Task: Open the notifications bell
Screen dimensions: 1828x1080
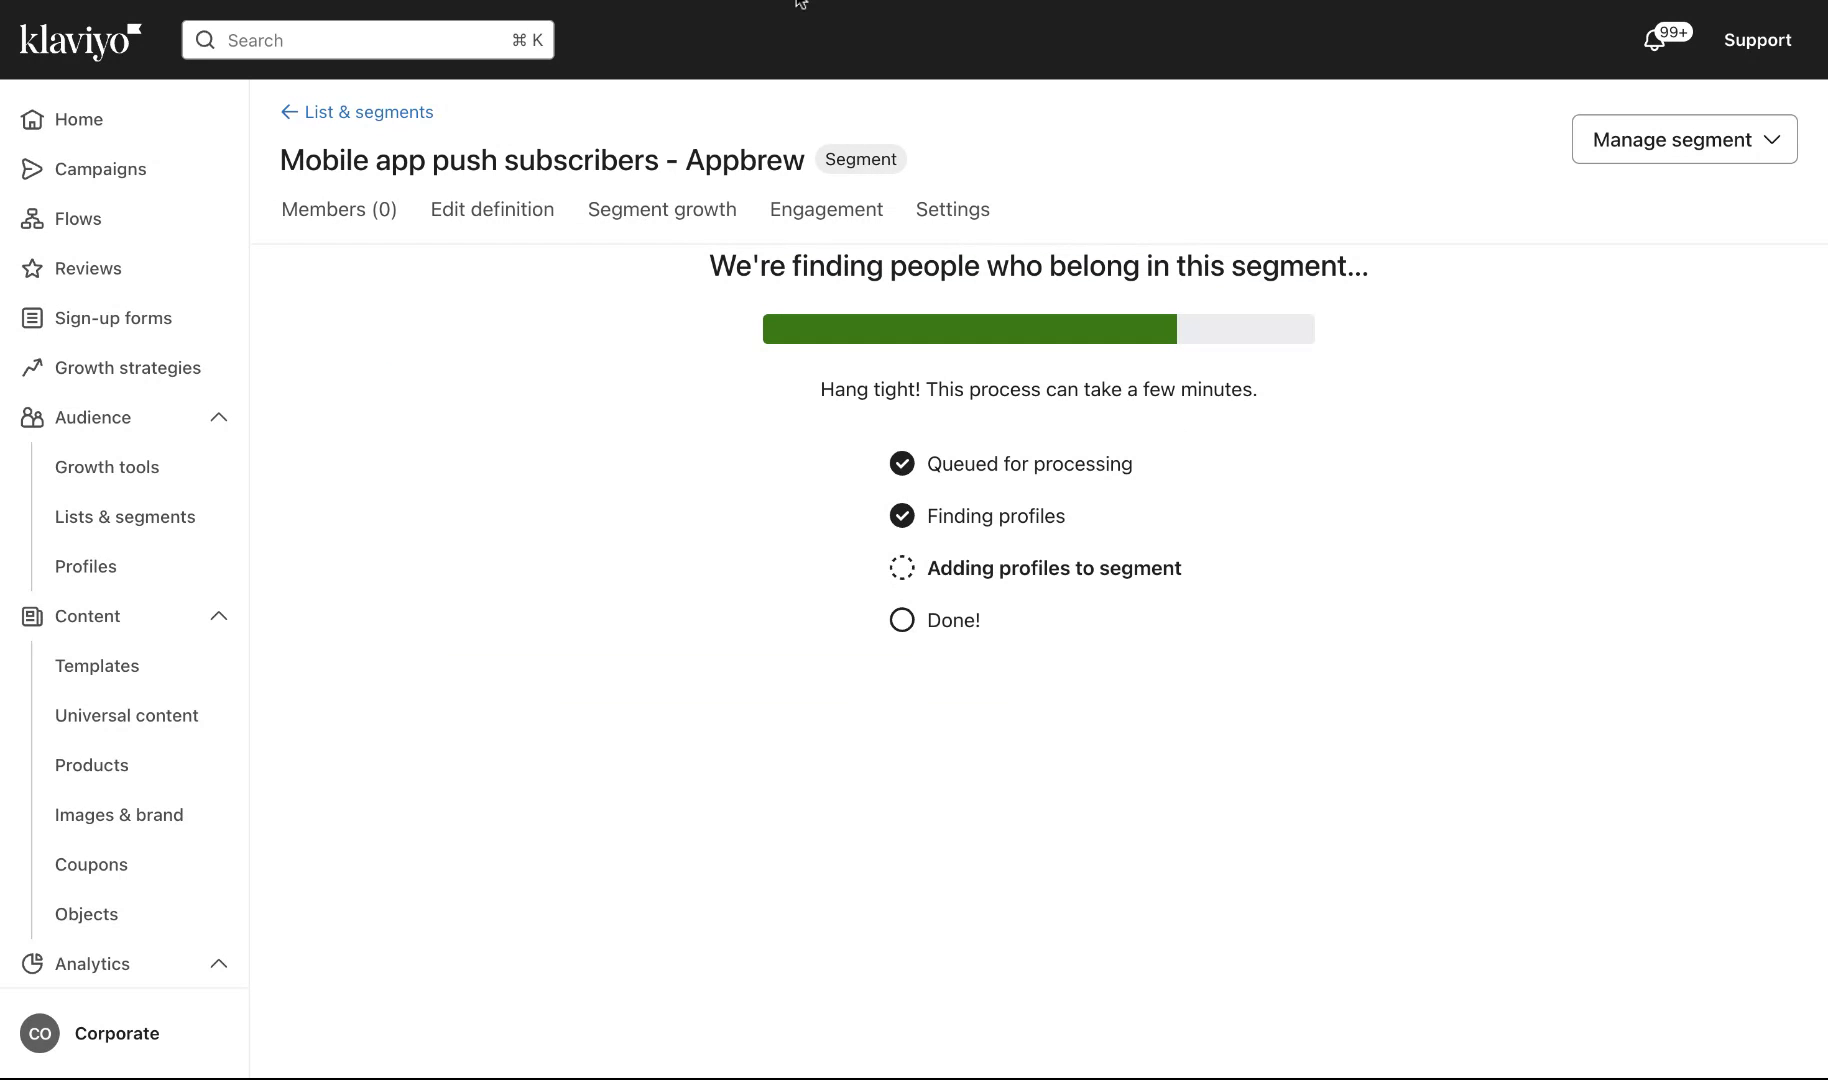Action: (1654, 40)
